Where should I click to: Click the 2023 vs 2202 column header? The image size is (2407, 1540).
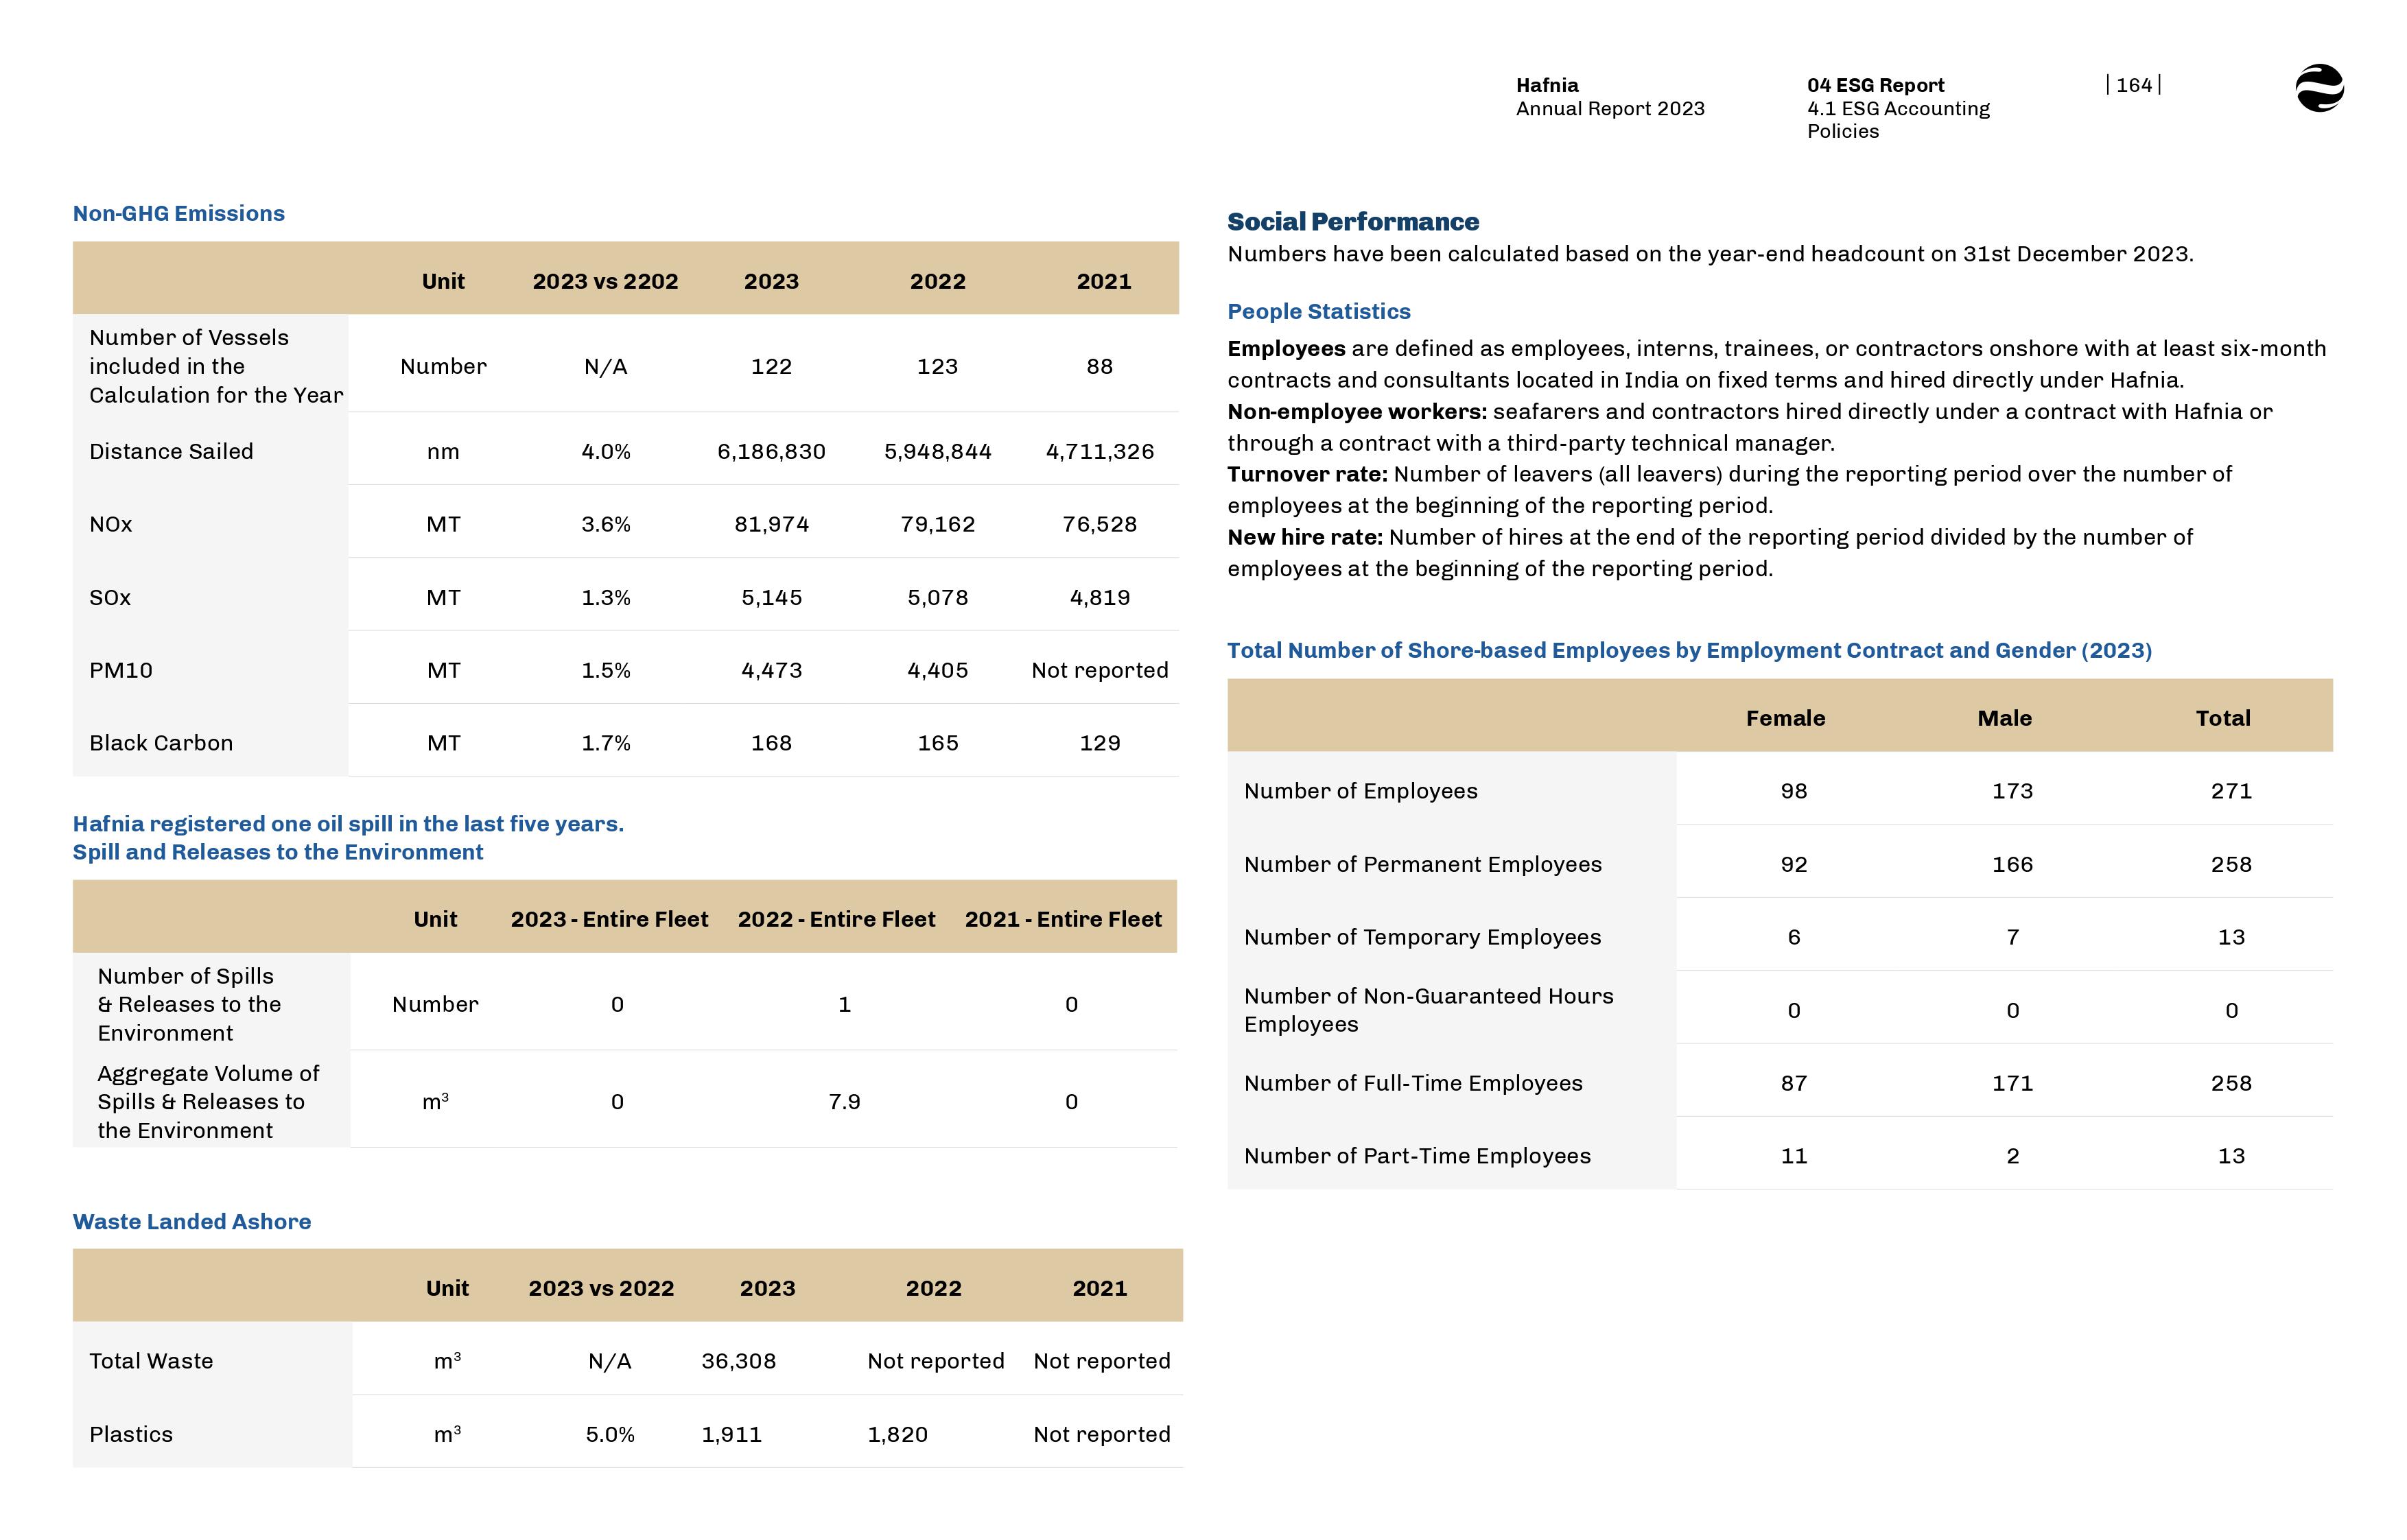(605, 281)
